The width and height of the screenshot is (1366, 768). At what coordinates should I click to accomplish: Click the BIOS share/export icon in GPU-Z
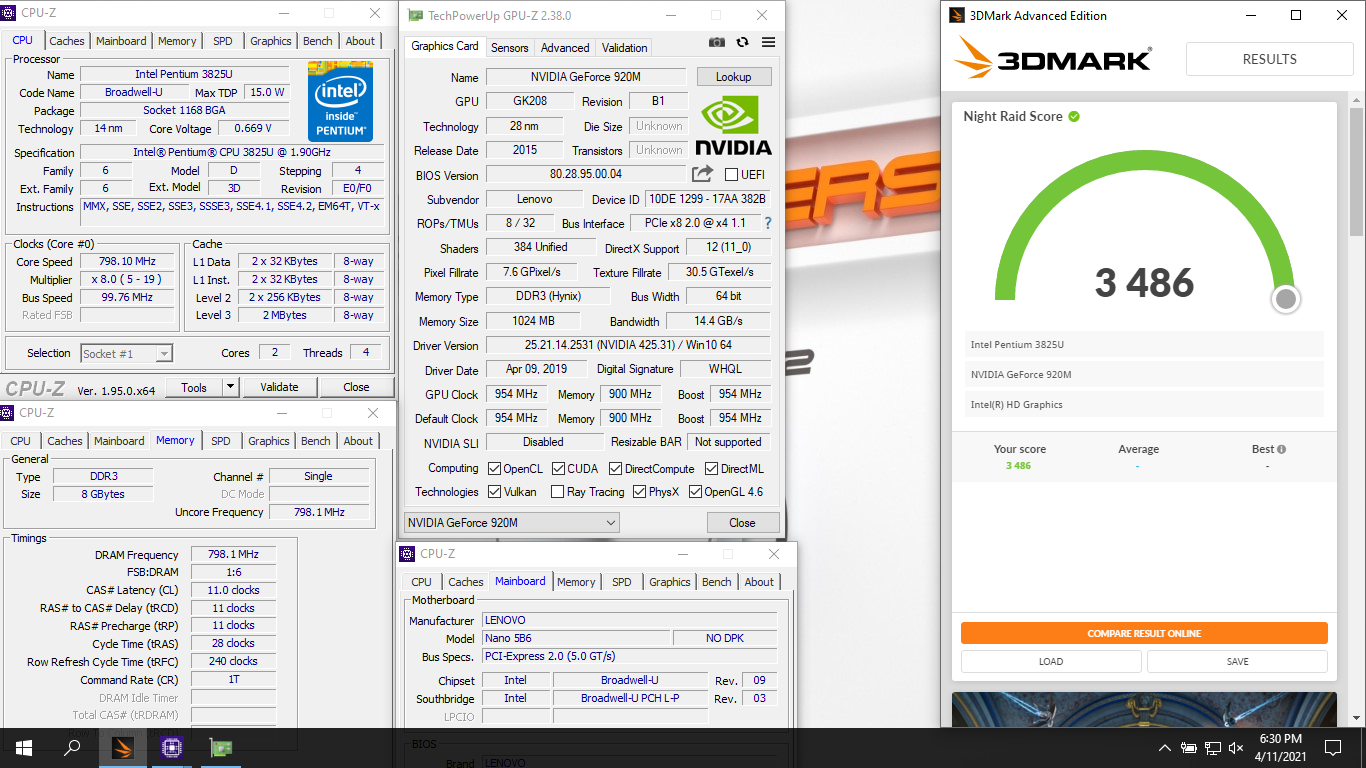(x=703, y=174)
